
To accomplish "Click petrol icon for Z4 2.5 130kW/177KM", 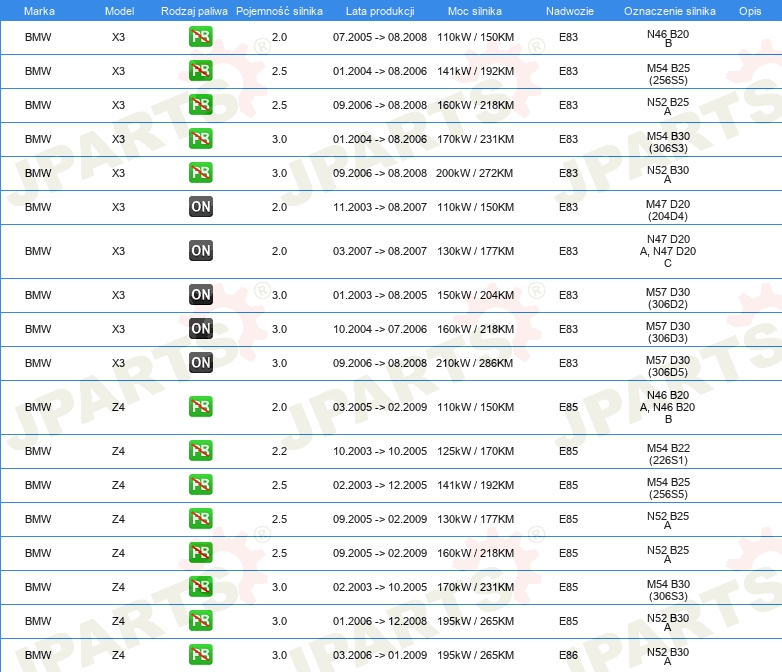I will 200,518.
